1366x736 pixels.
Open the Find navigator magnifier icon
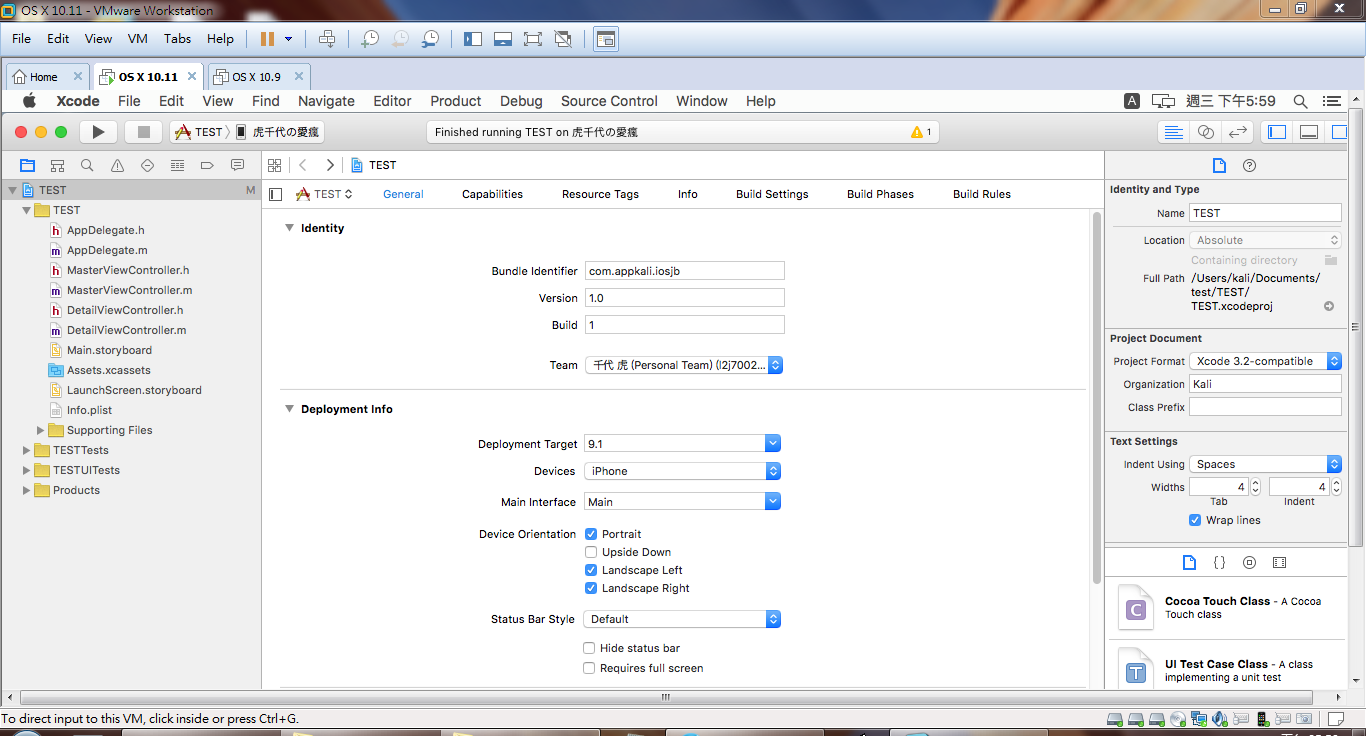point(87,165)
